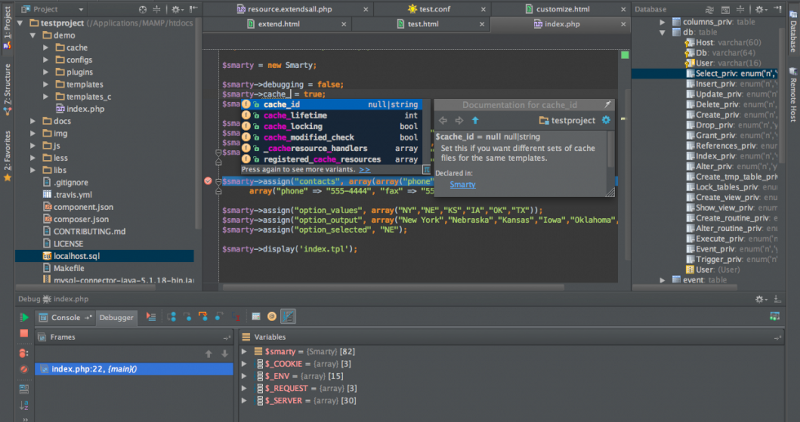Open Database panel gear settings

pos(760,9)
